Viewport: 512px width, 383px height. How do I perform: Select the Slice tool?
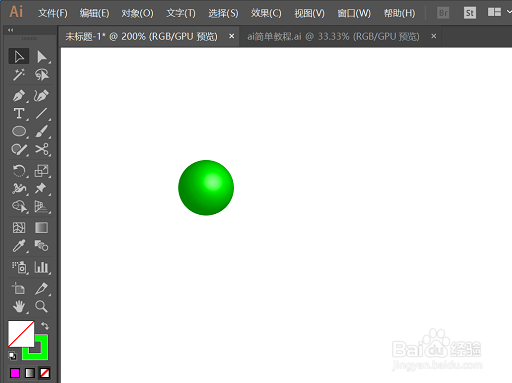point(42,288)
